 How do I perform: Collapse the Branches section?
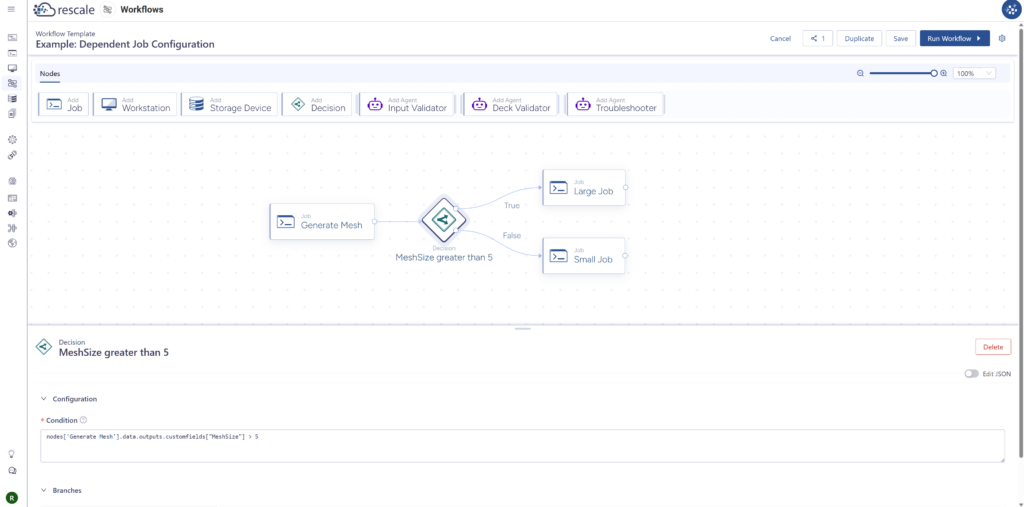[44, 490]
